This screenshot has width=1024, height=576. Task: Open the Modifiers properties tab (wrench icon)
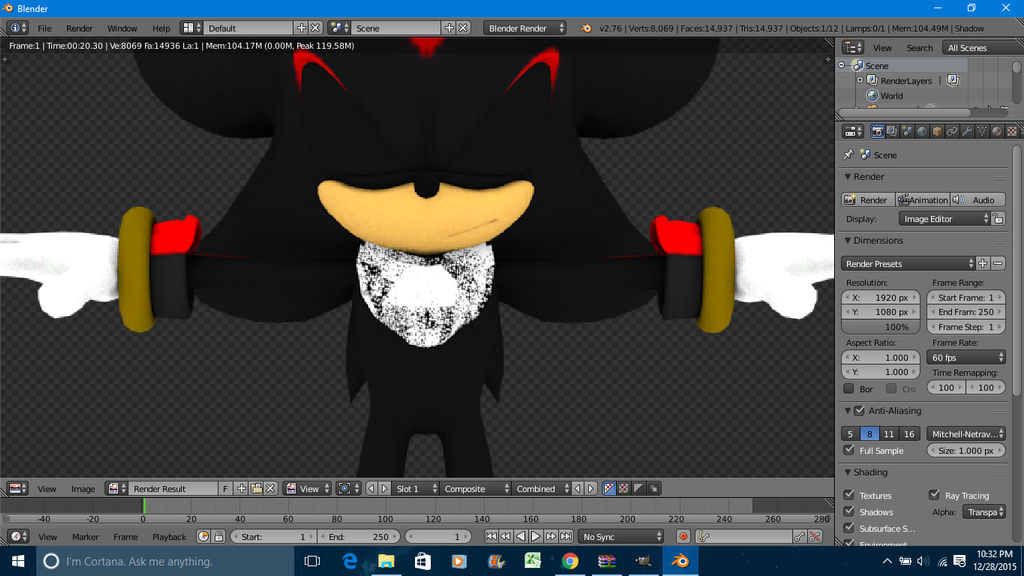pyautogui.click(x=967, y=131)
